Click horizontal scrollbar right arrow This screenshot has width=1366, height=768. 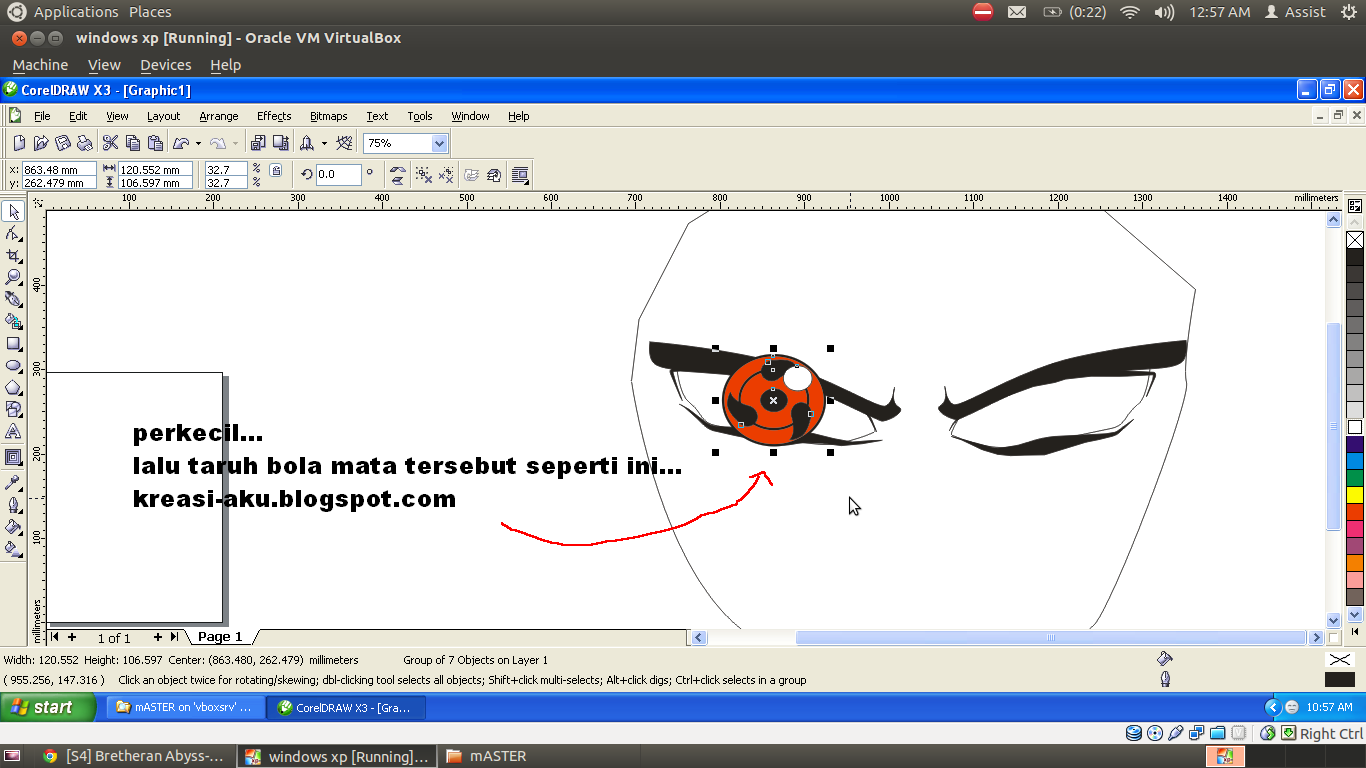[x=1316, y=637]
